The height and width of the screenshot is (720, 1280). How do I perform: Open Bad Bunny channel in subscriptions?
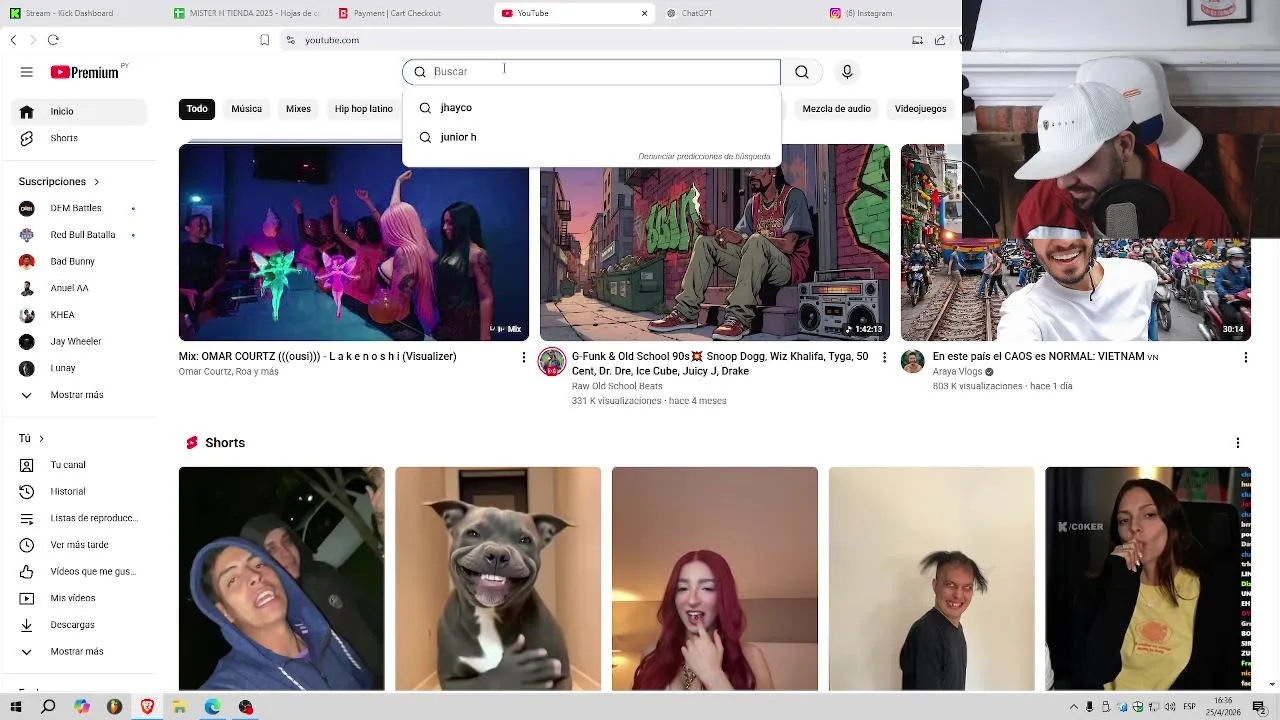pyautogui.click(x=78, y=261)
